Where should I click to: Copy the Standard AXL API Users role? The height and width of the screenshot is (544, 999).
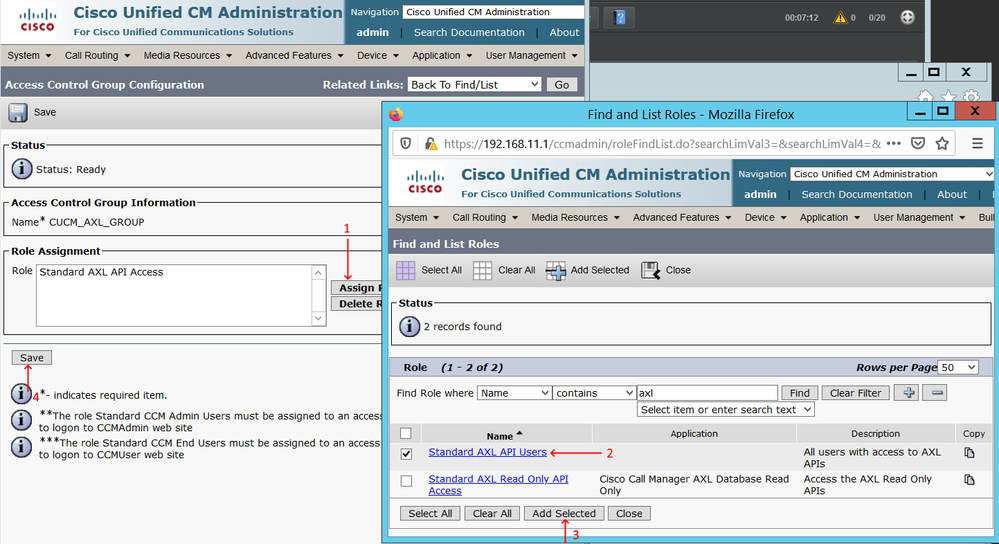(x=969, y=453)
